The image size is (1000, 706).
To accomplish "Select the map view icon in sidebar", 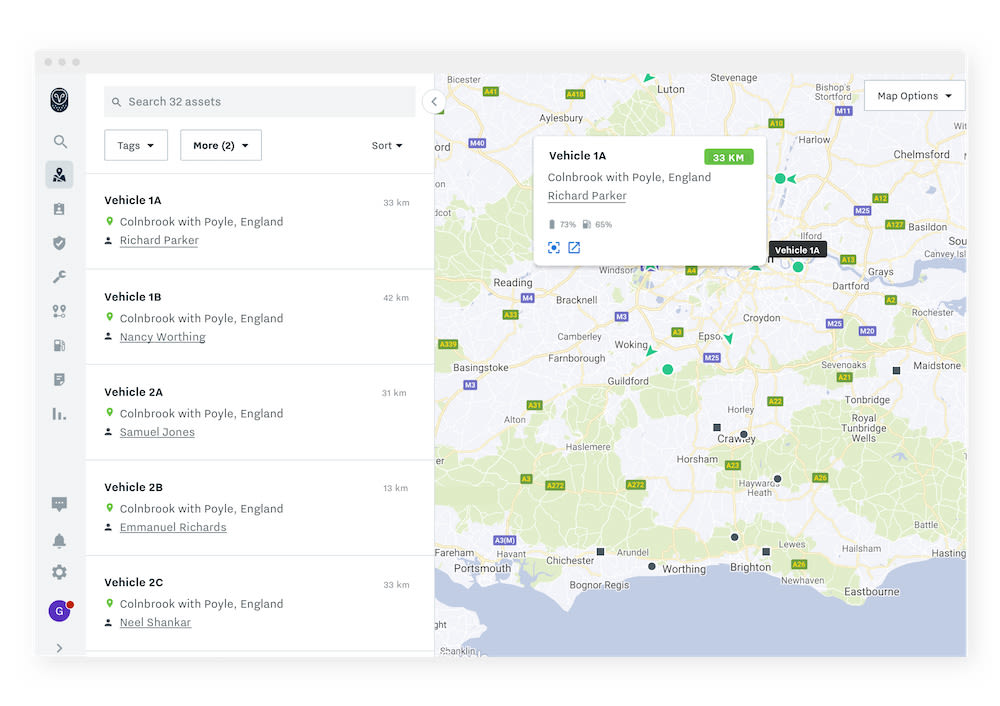I will [x=60, y=174].
